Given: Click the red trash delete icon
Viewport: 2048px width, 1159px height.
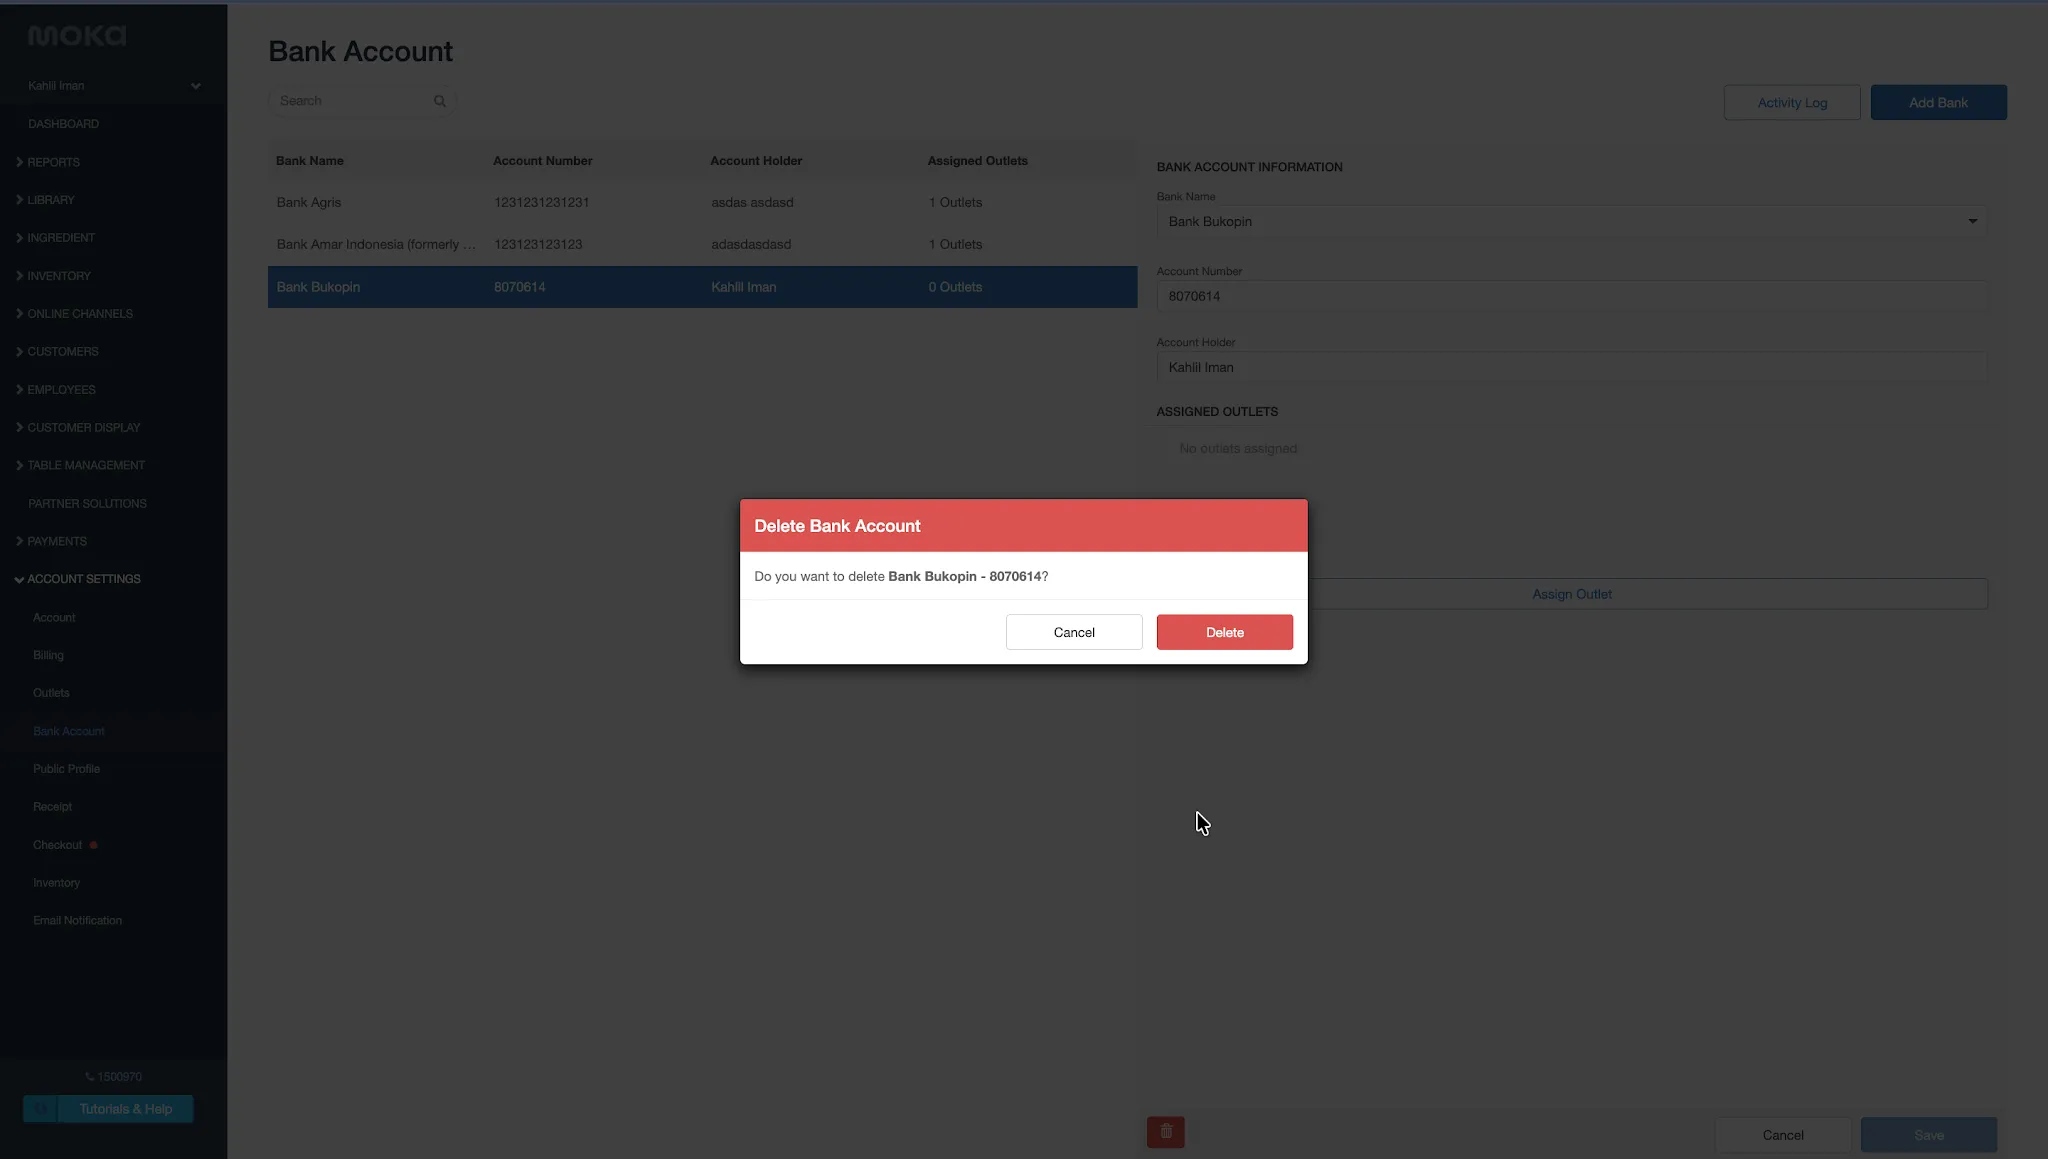Looking at the screenshot, I should point(1165,1132).
